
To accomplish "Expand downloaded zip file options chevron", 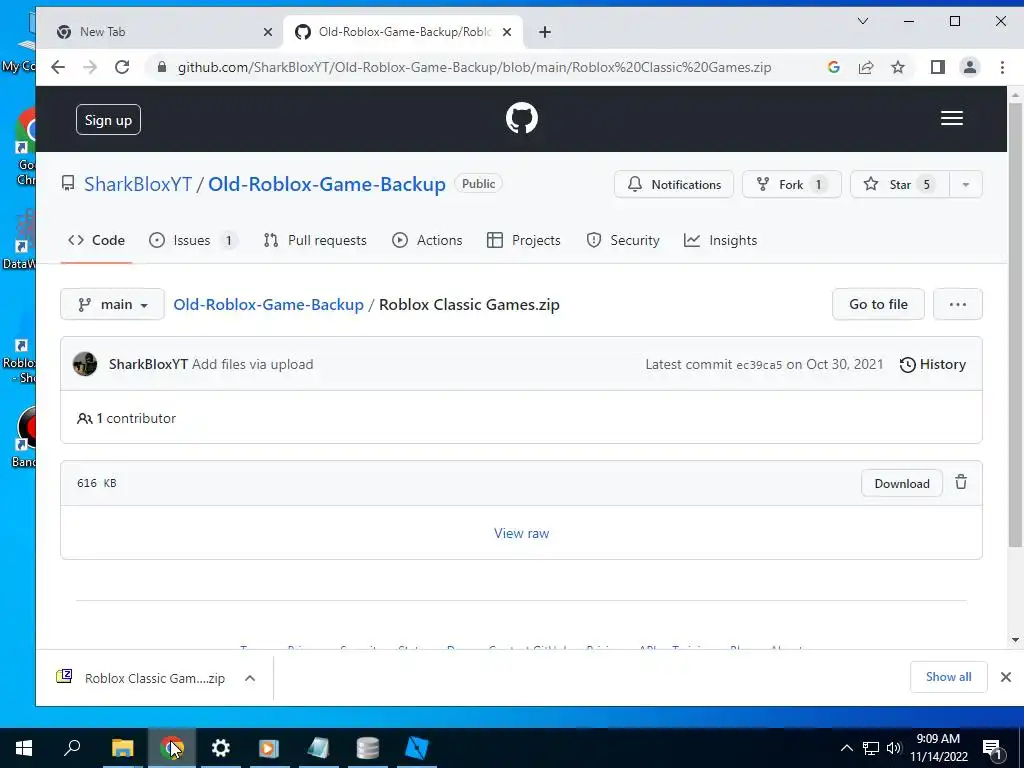I will click(249, 678).
